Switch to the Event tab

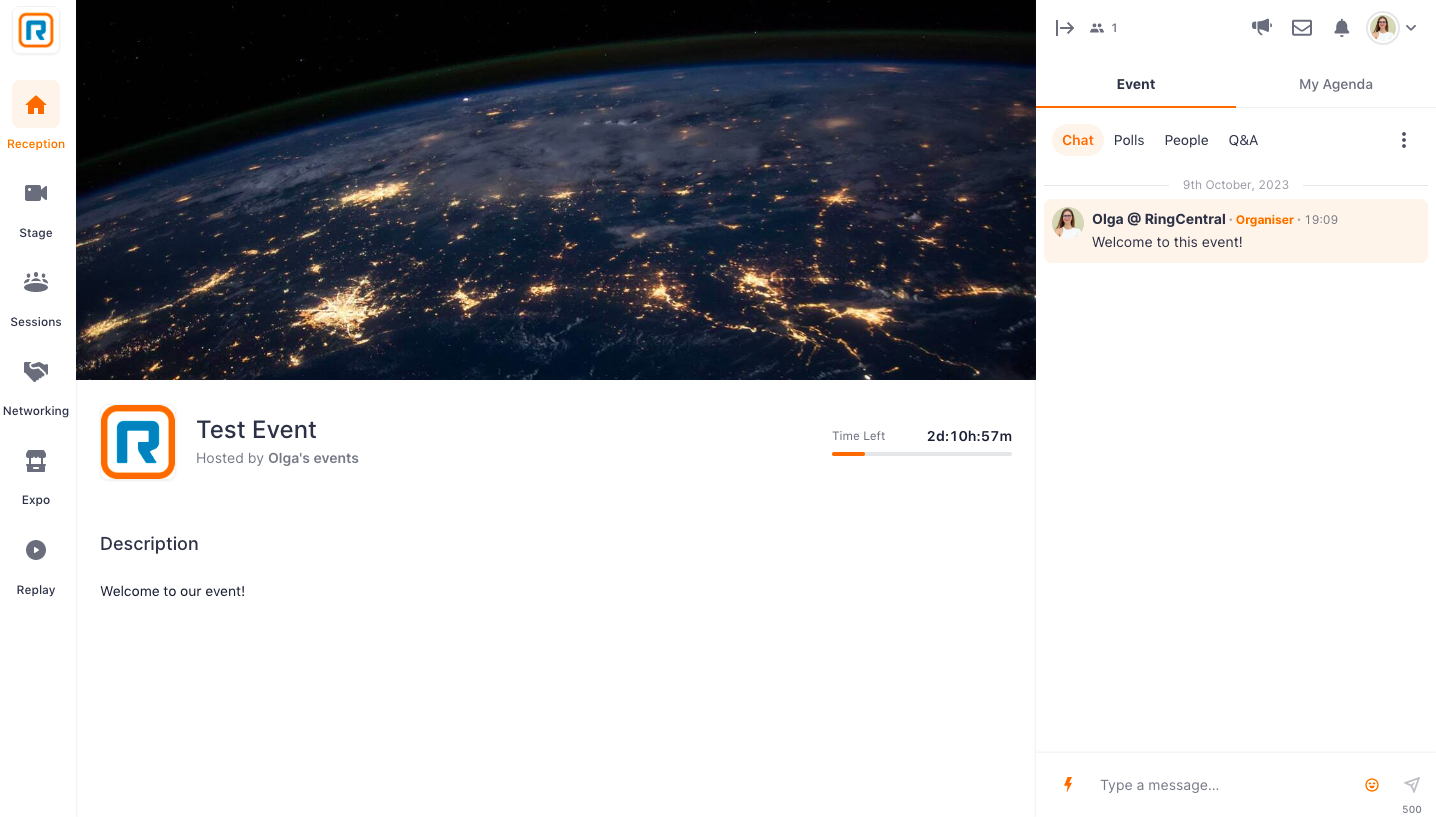pyautogui.click(x=1136, y=84)
